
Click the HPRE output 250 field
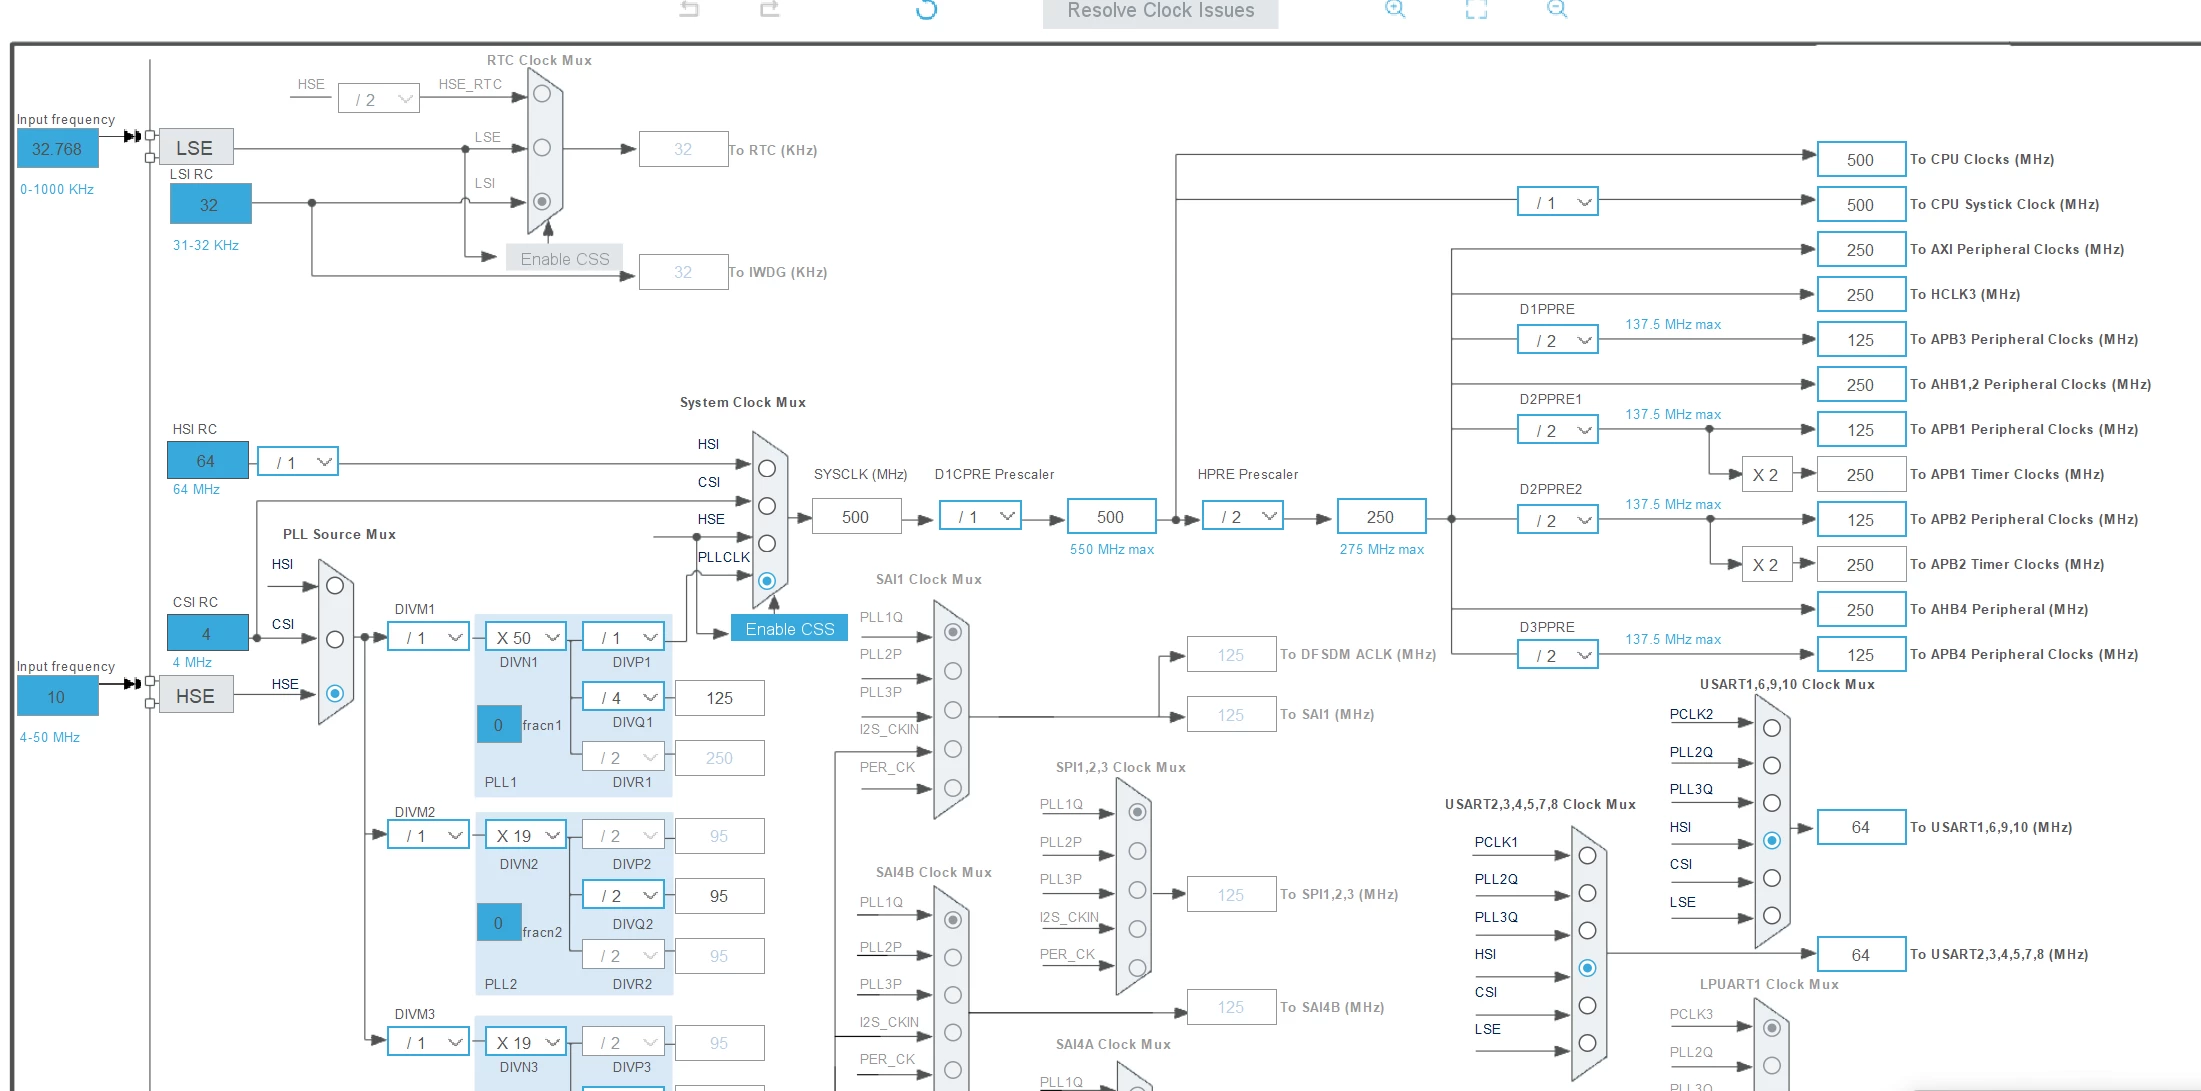[x=1381, y=516]
